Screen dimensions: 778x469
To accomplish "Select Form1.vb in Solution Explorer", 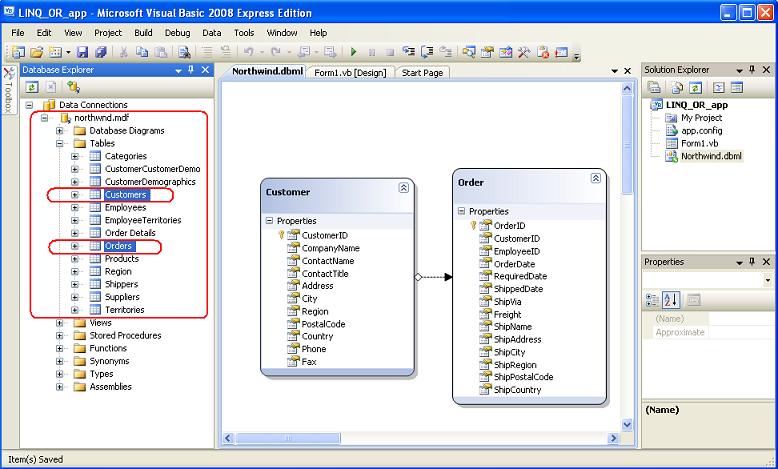I will point(700,143).
